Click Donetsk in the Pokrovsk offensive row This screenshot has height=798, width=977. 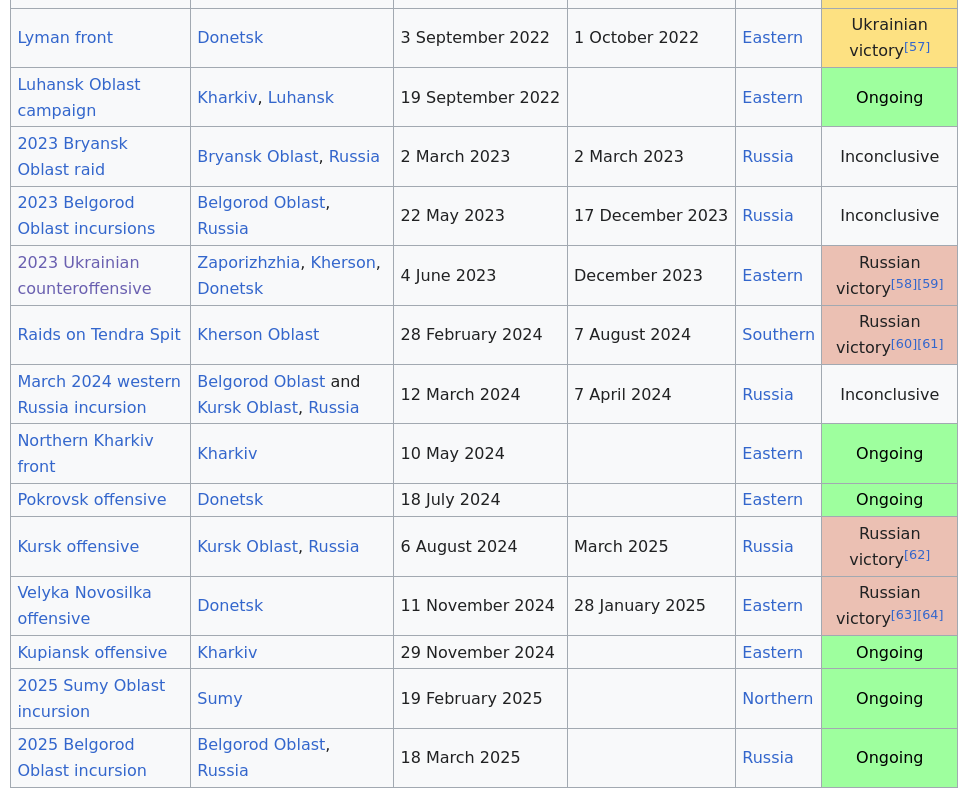pos(230,500)
